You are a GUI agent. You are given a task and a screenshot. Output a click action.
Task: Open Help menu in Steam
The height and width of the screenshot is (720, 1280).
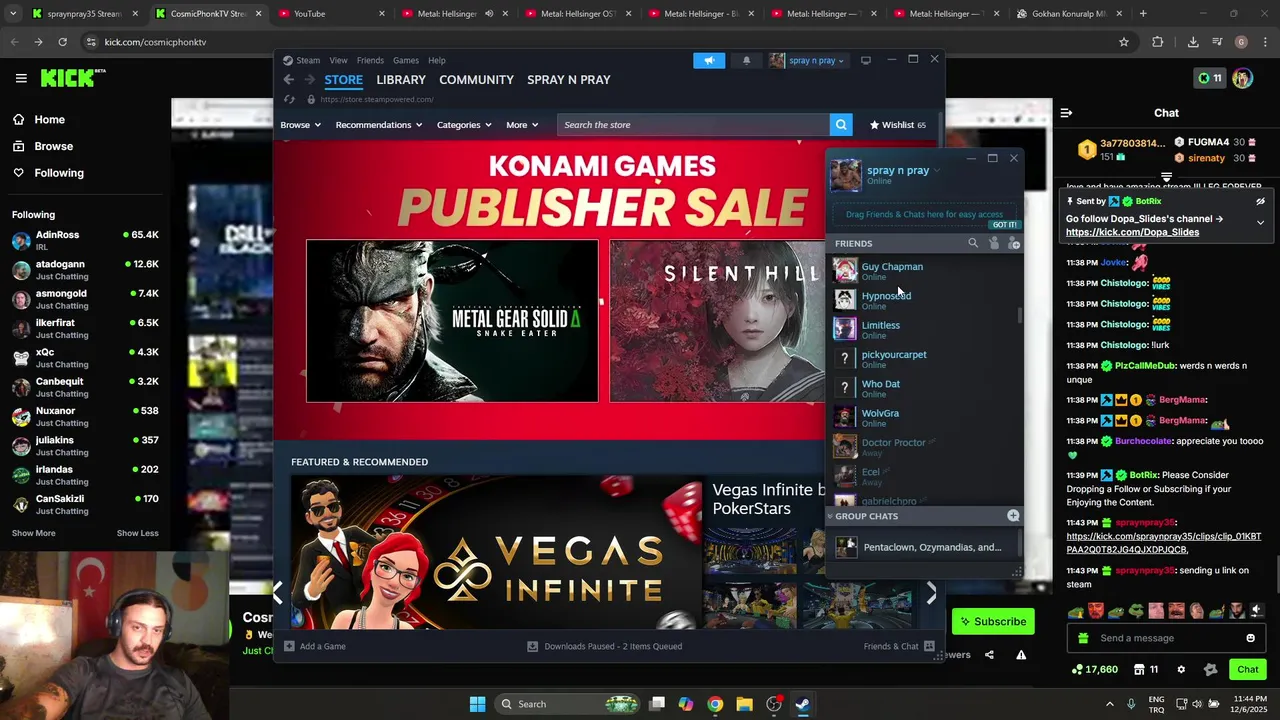(x=437, y=60)
